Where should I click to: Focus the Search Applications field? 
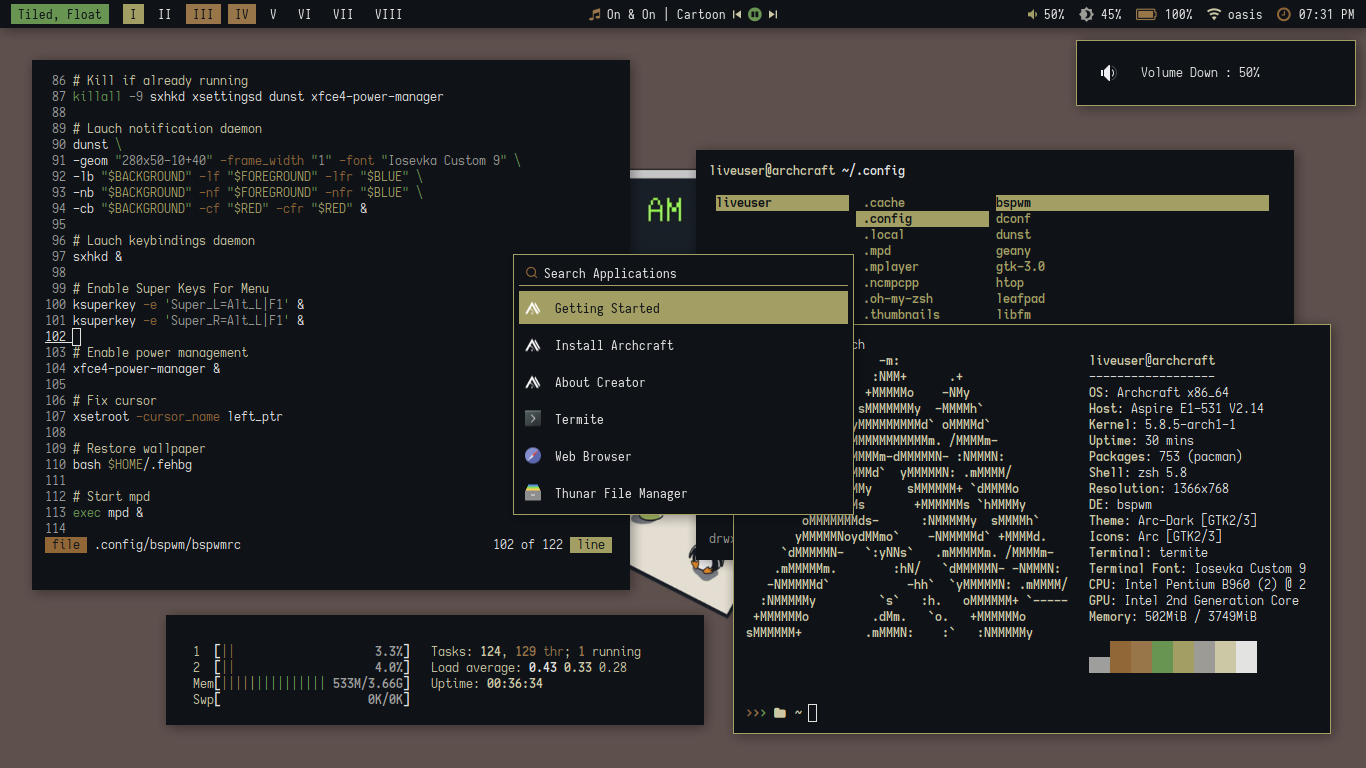click(683, 273)
